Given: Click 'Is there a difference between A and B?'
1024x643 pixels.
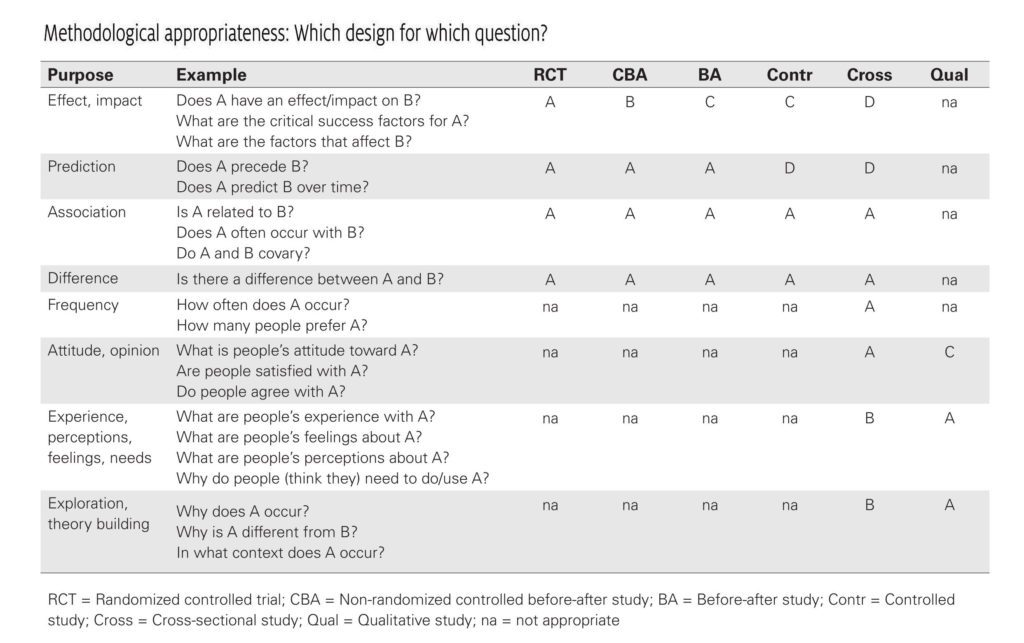Looking at the screenshot, I should [310, 279].
